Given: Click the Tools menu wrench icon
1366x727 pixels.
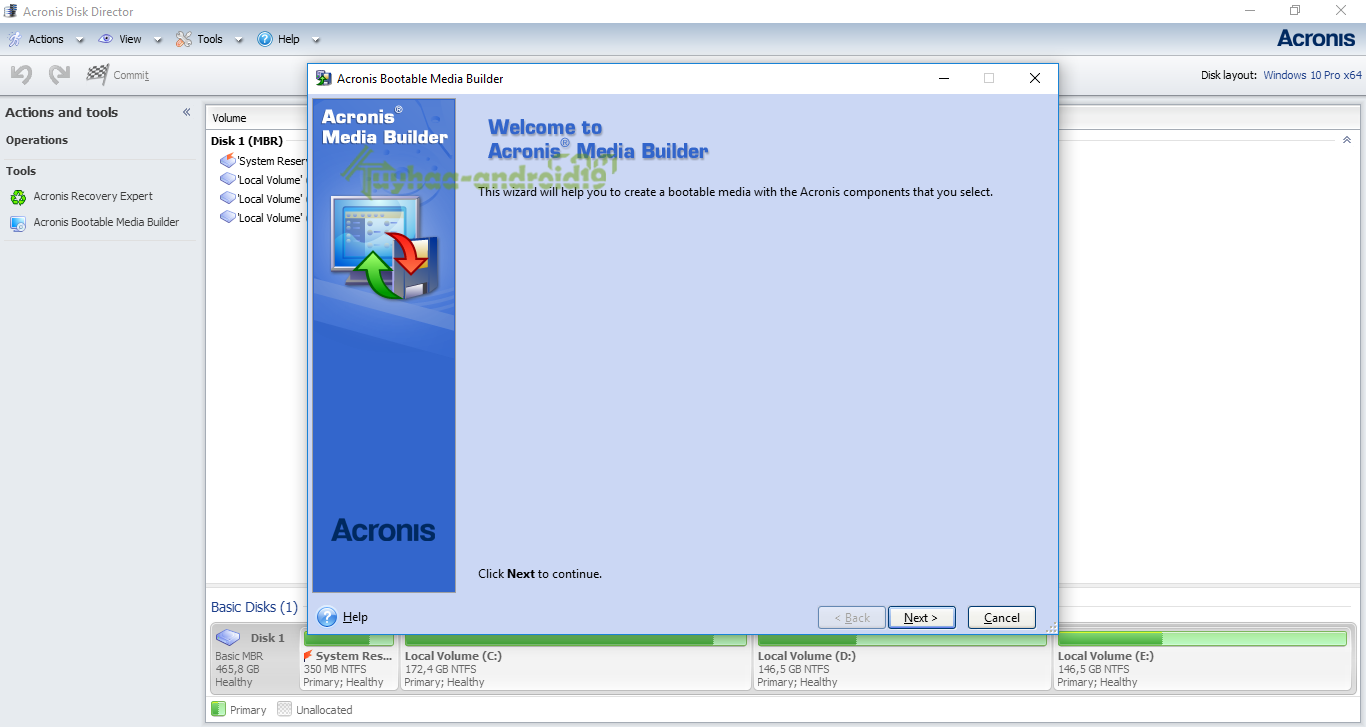Looking at the screenshot, I should pos(184,39).
